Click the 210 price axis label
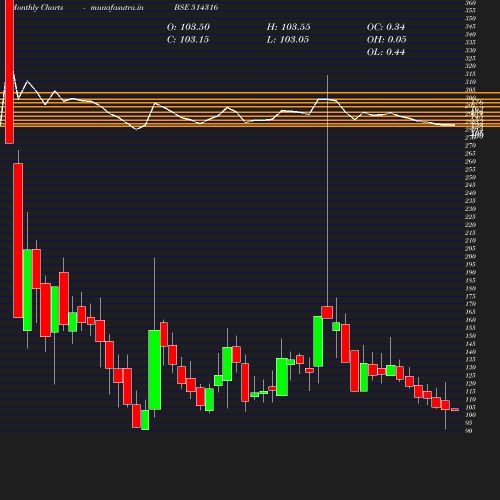 tap(470, 240)
